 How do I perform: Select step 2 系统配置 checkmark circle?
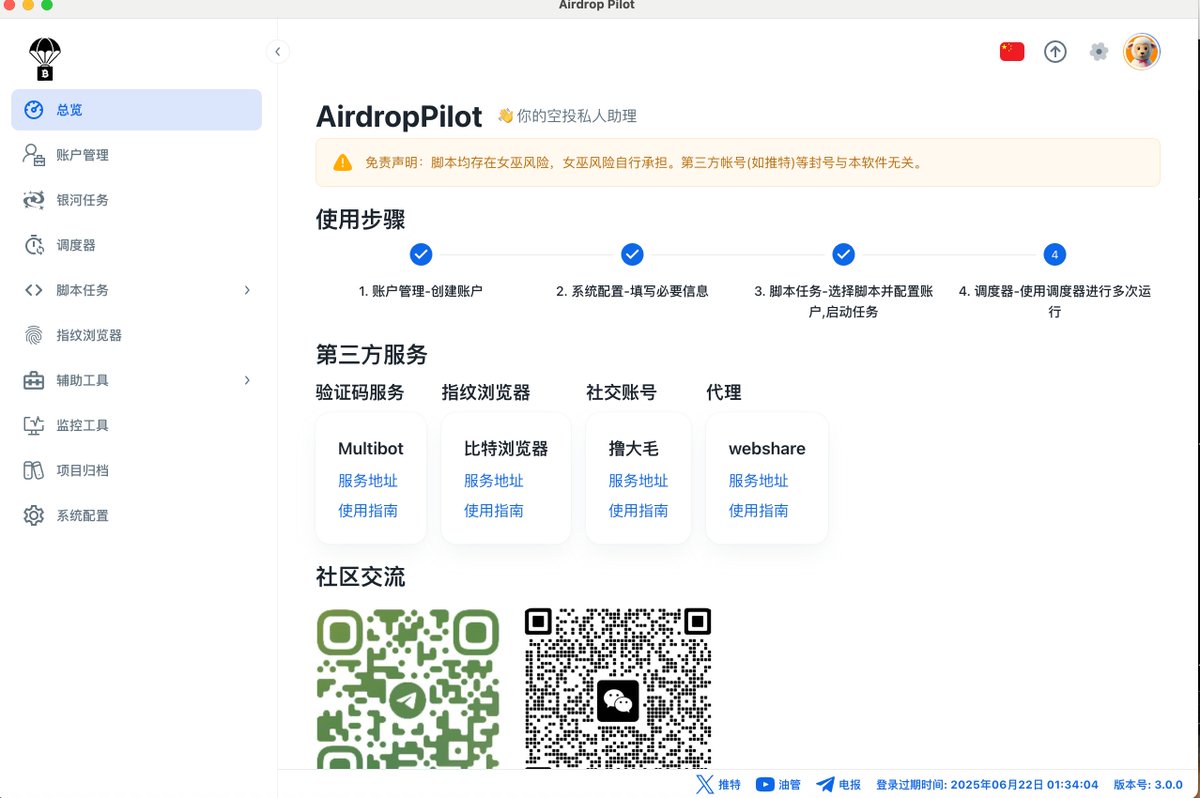pos(632,254)
